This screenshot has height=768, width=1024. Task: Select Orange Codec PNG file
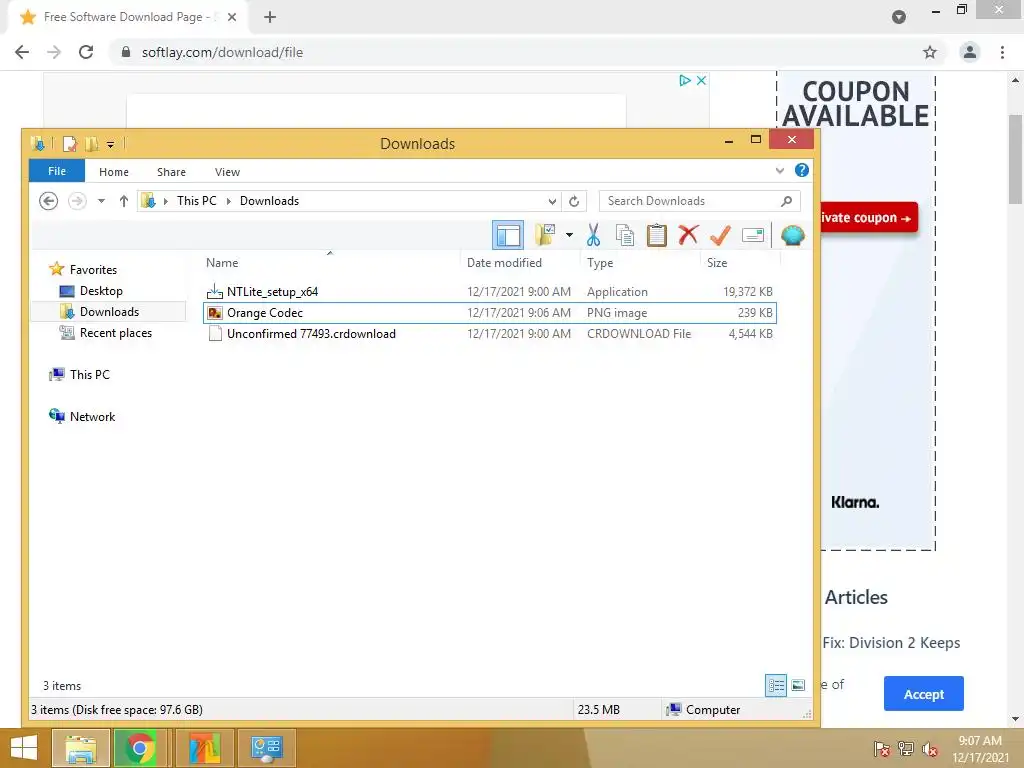[490, 313]
